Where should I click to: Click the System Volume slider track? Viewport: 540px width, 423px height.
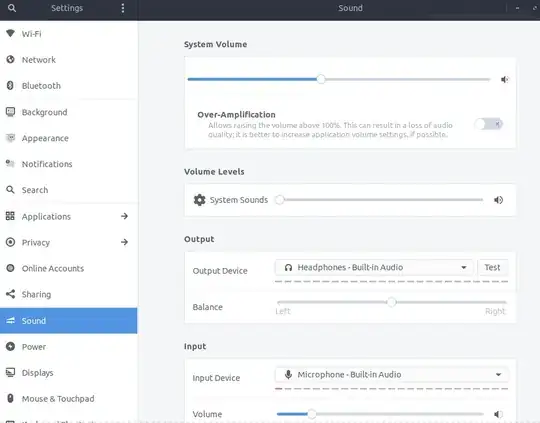(x=339, y=80)
